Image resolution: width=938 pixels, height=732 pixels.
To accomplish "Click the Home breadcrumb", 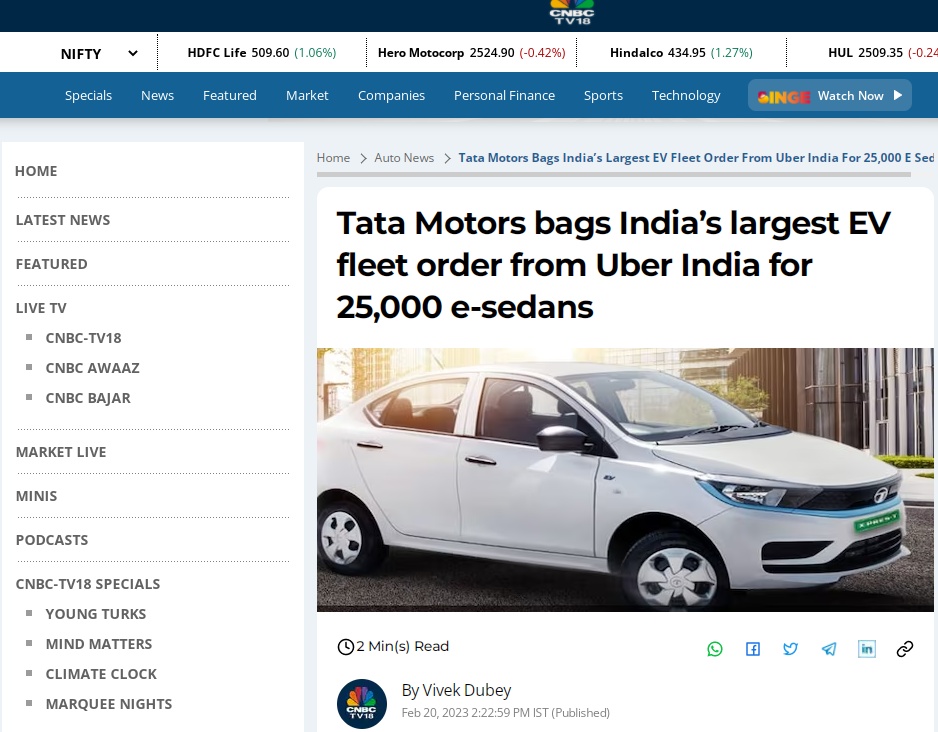I will [333, 158].
